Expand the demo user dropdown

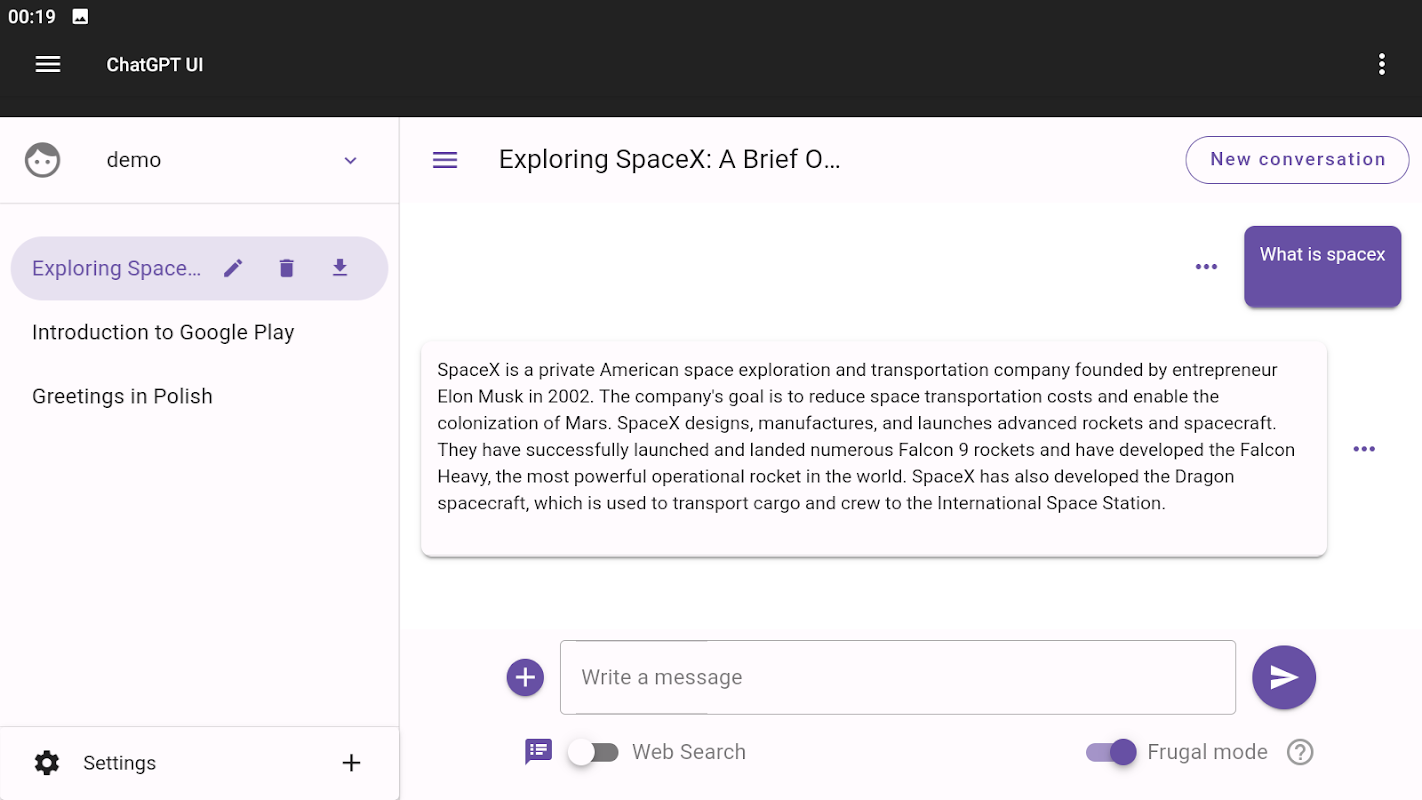[x=350, y=161]
